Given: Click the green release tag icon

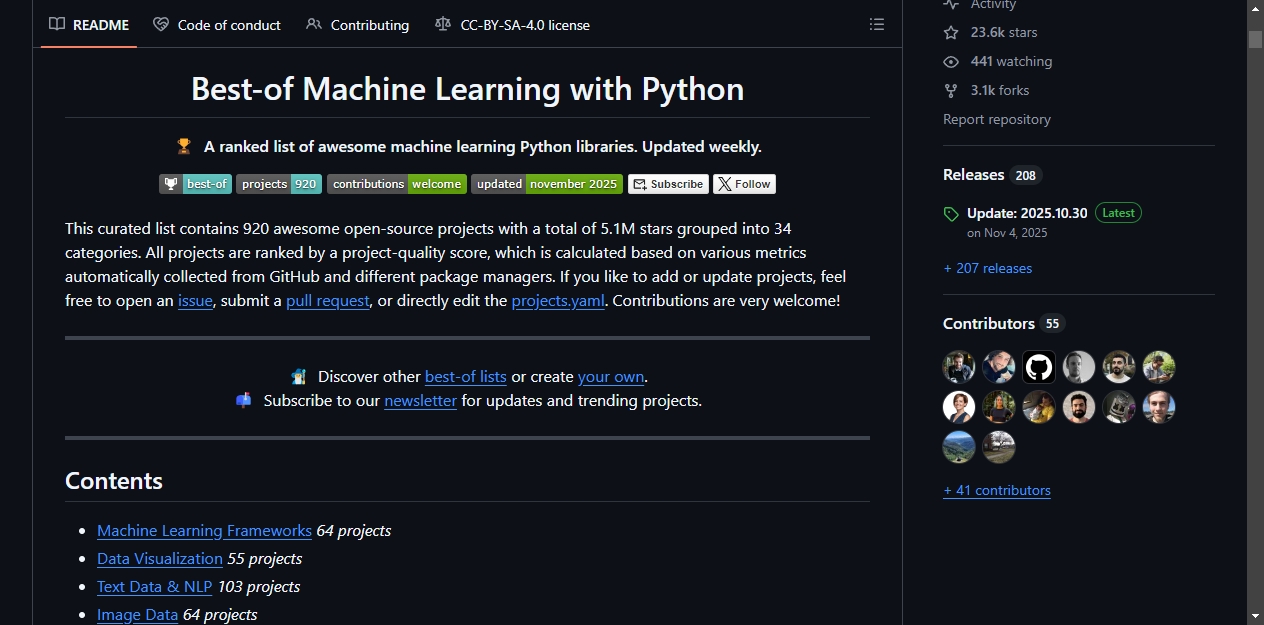Looking at the screenshot, I should (x=951, y=214).
